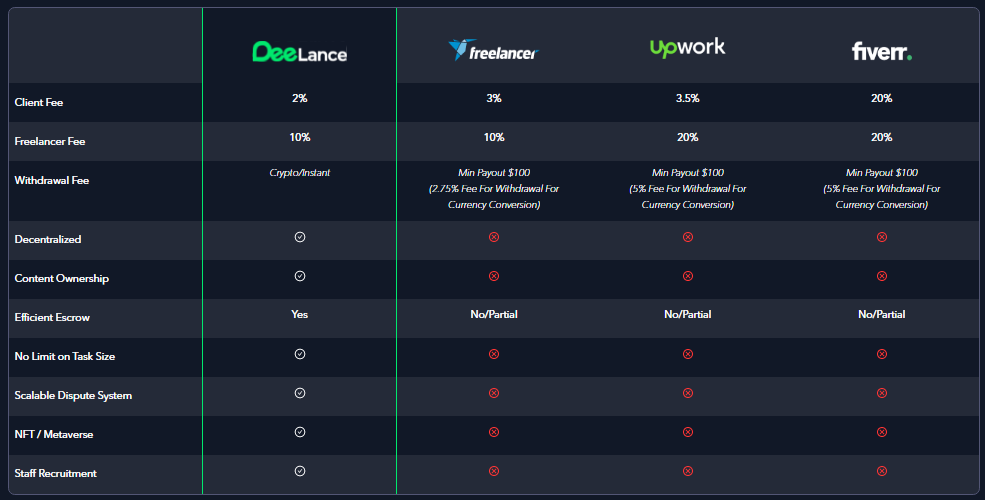
Task: Click fiverr's 20% client fee value
Action: click(x=881, y=98)
